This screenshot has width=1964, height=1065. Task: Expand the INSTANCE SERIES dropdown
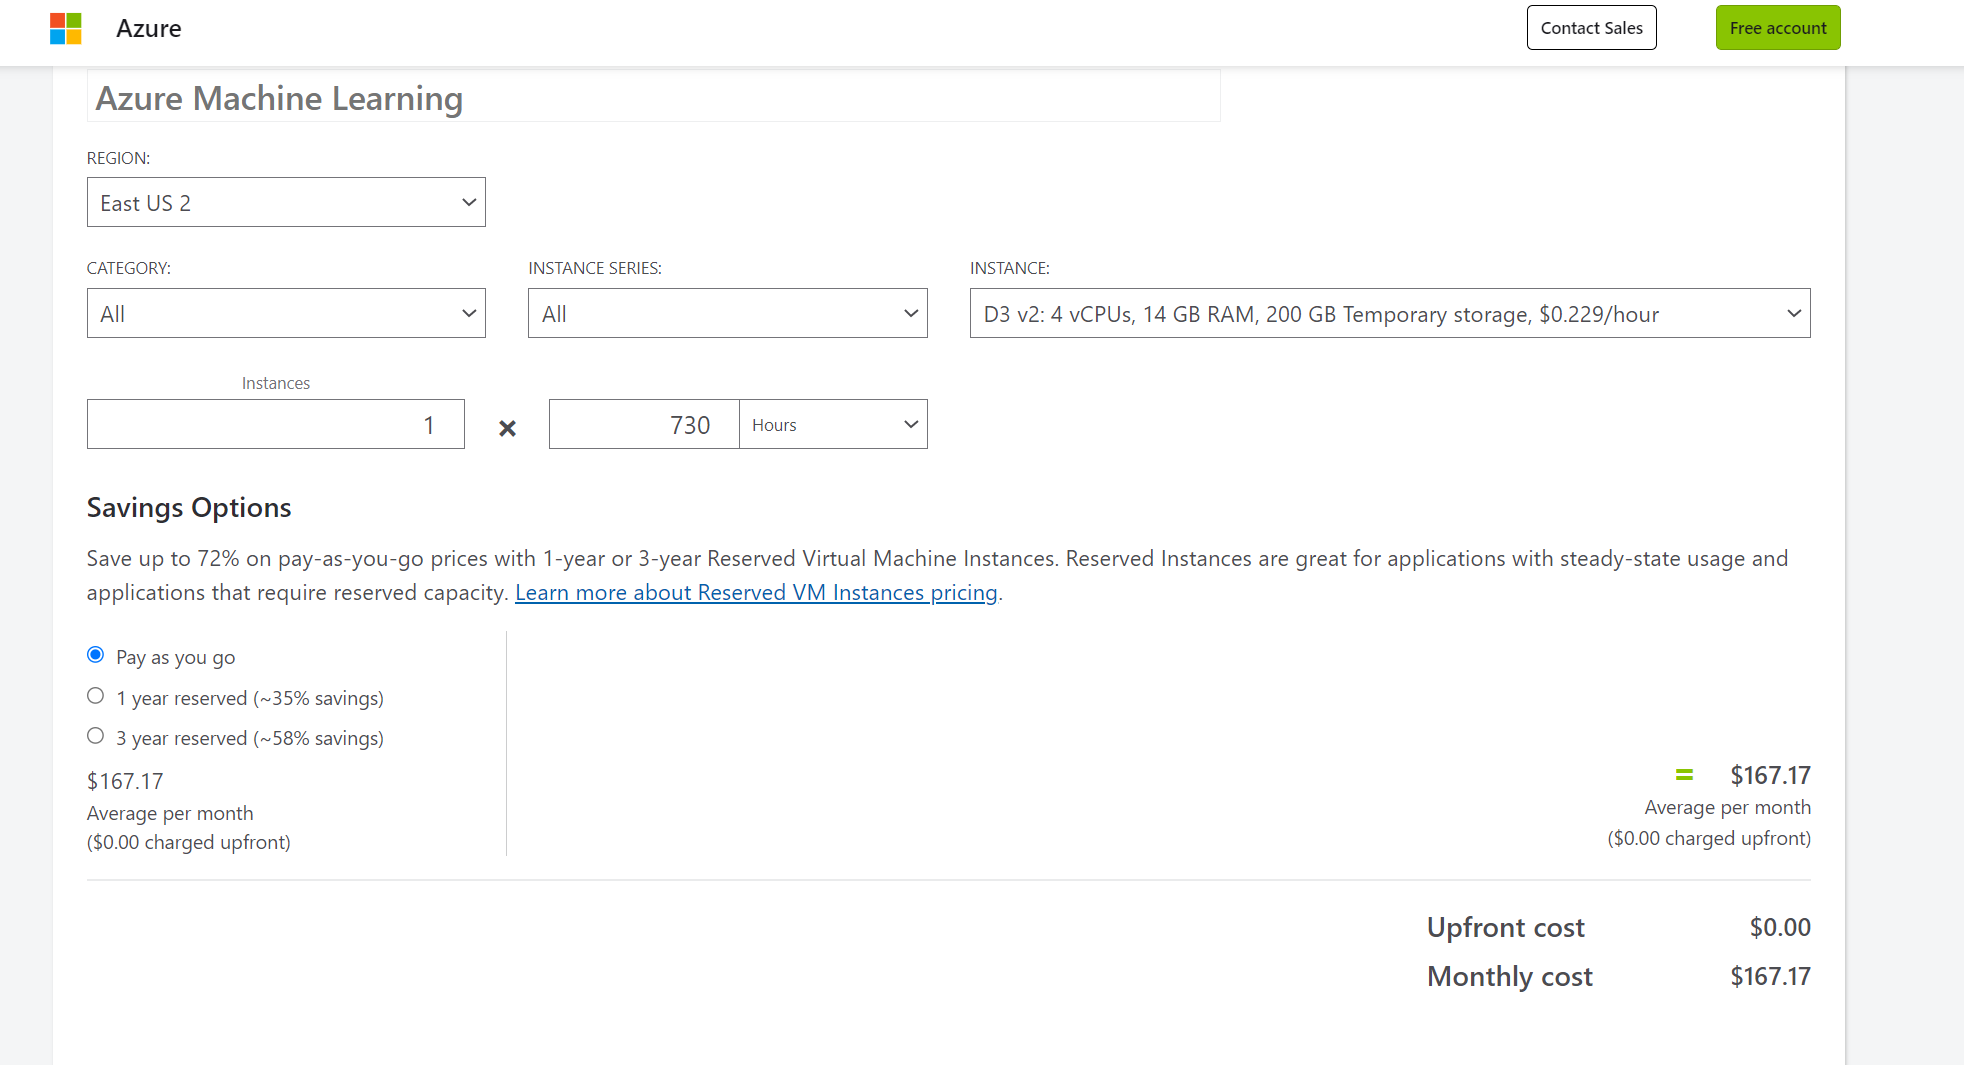(727, 313)
